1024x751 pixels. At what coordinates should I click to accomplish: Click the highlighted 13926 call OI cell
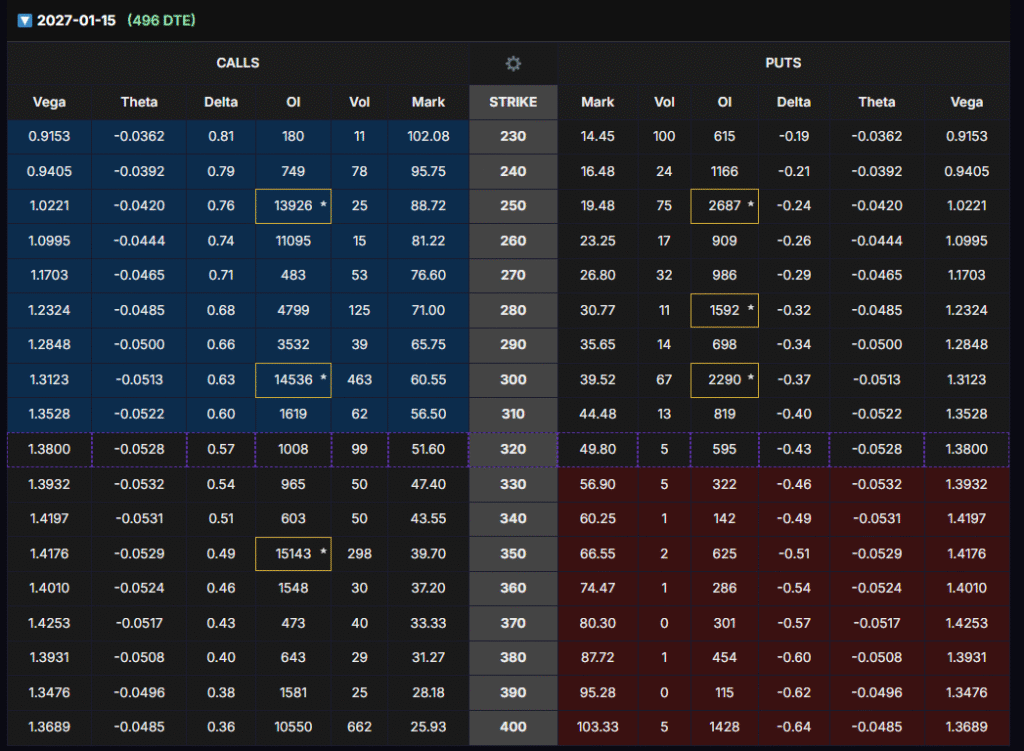pos(293,206)
